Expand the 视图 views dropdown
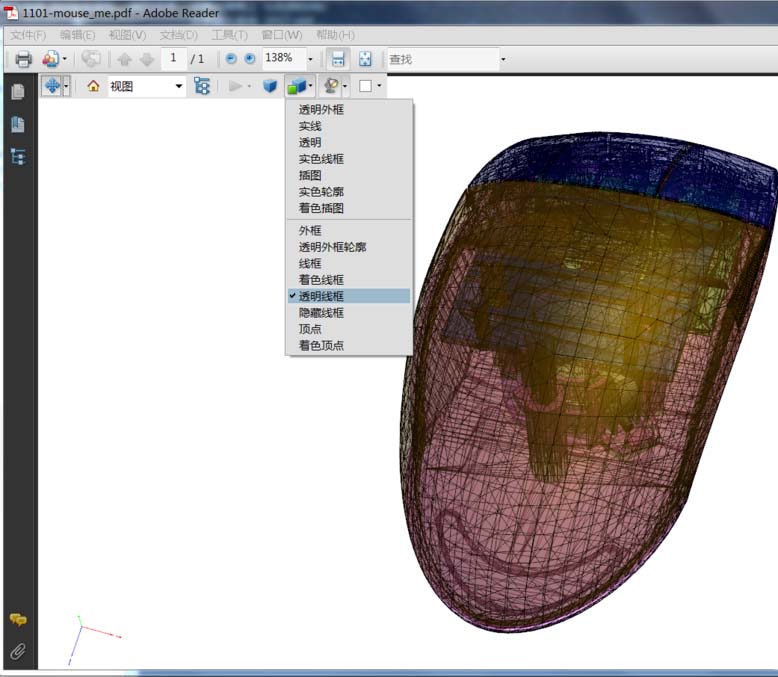The width and height of the screenshot is (778, 677). [x=180, y=86]
